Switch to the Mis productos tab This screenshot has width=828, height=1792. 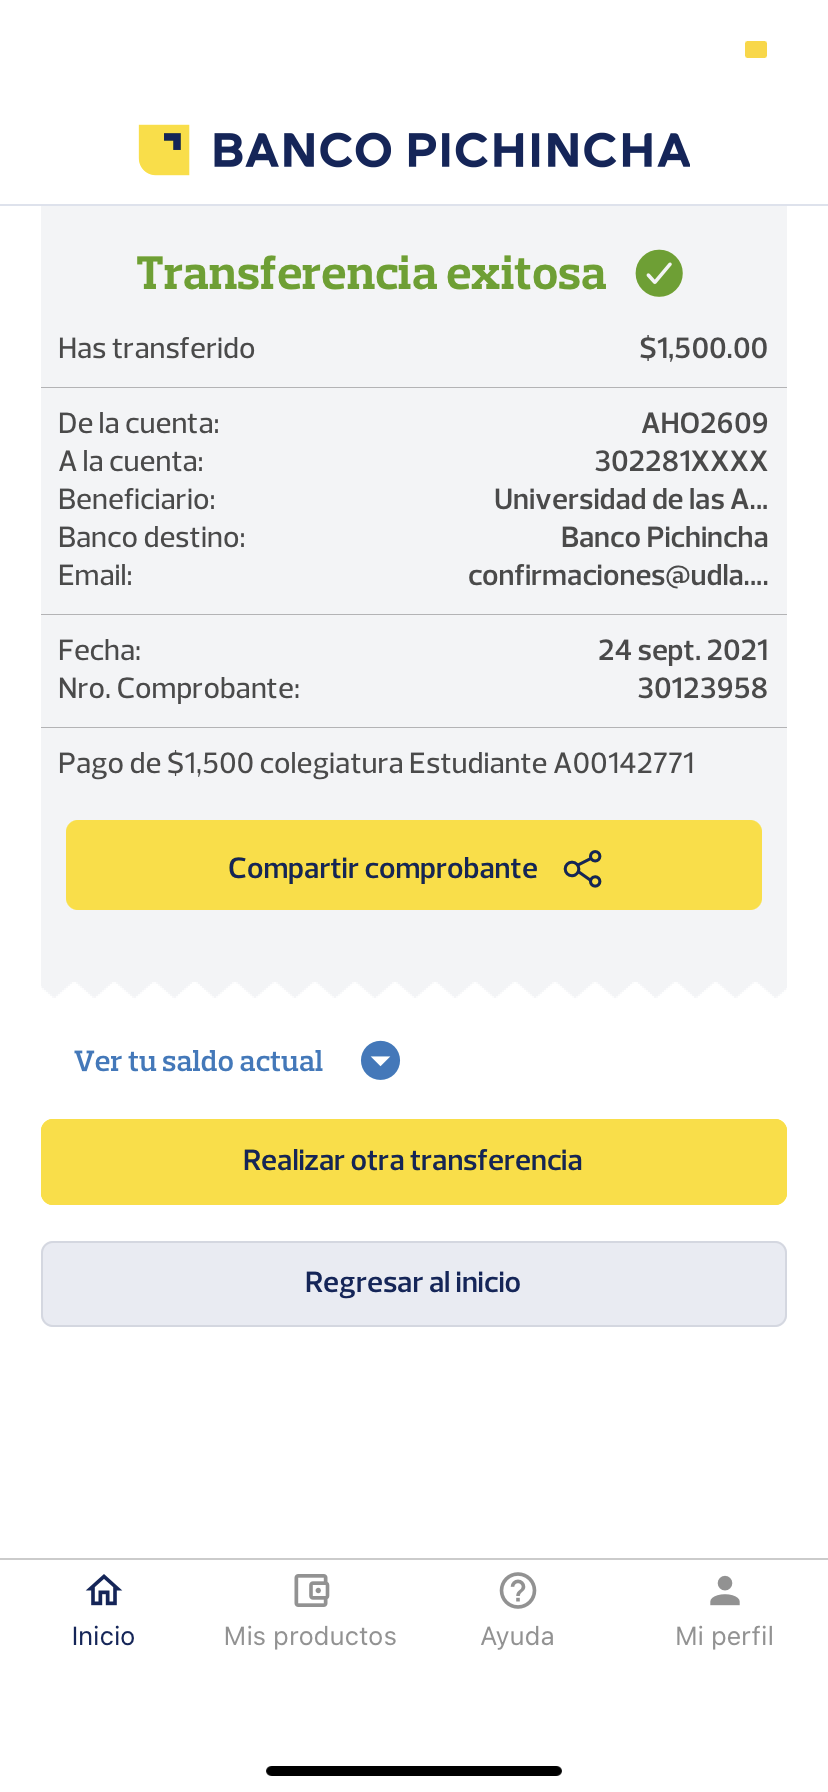click(311, 1636)
